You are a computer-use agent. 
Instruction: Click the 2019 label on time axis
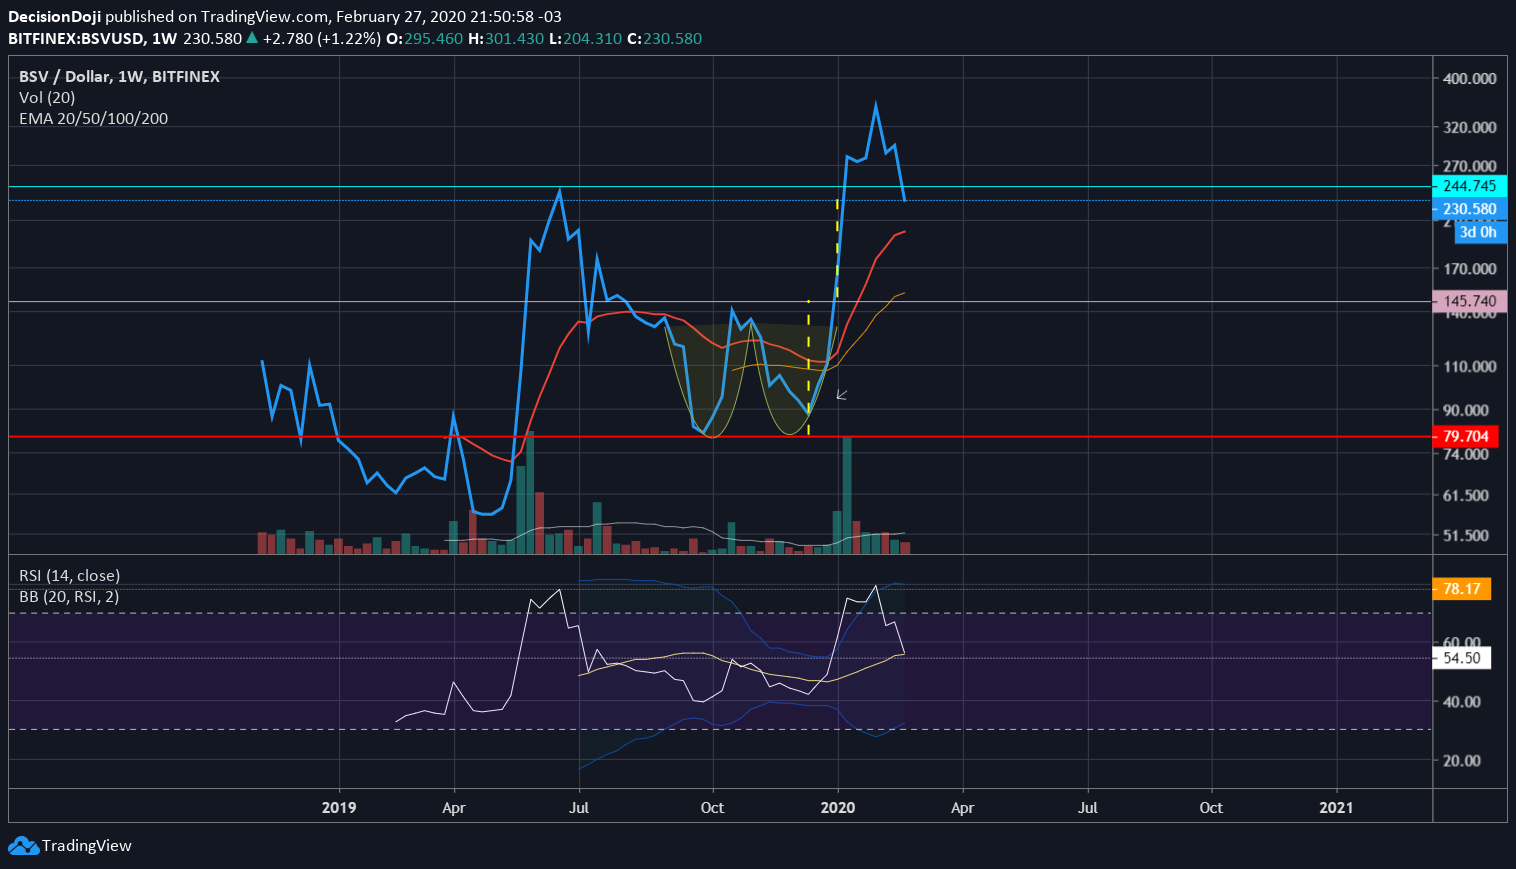tap(339, 807)
